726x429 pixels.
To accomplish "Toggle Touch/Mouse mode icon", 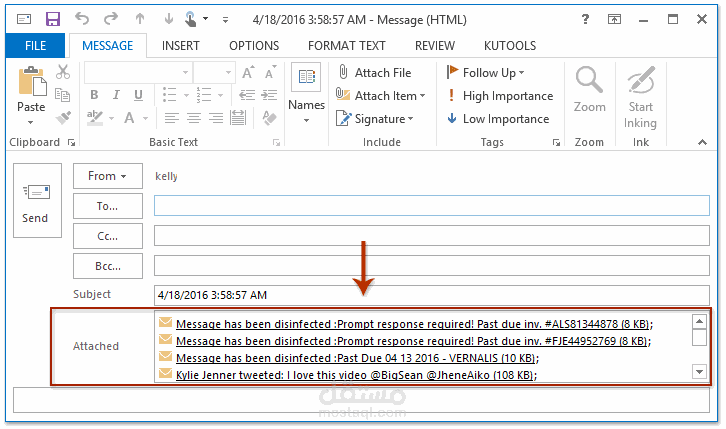I will (x=190, y=19).
